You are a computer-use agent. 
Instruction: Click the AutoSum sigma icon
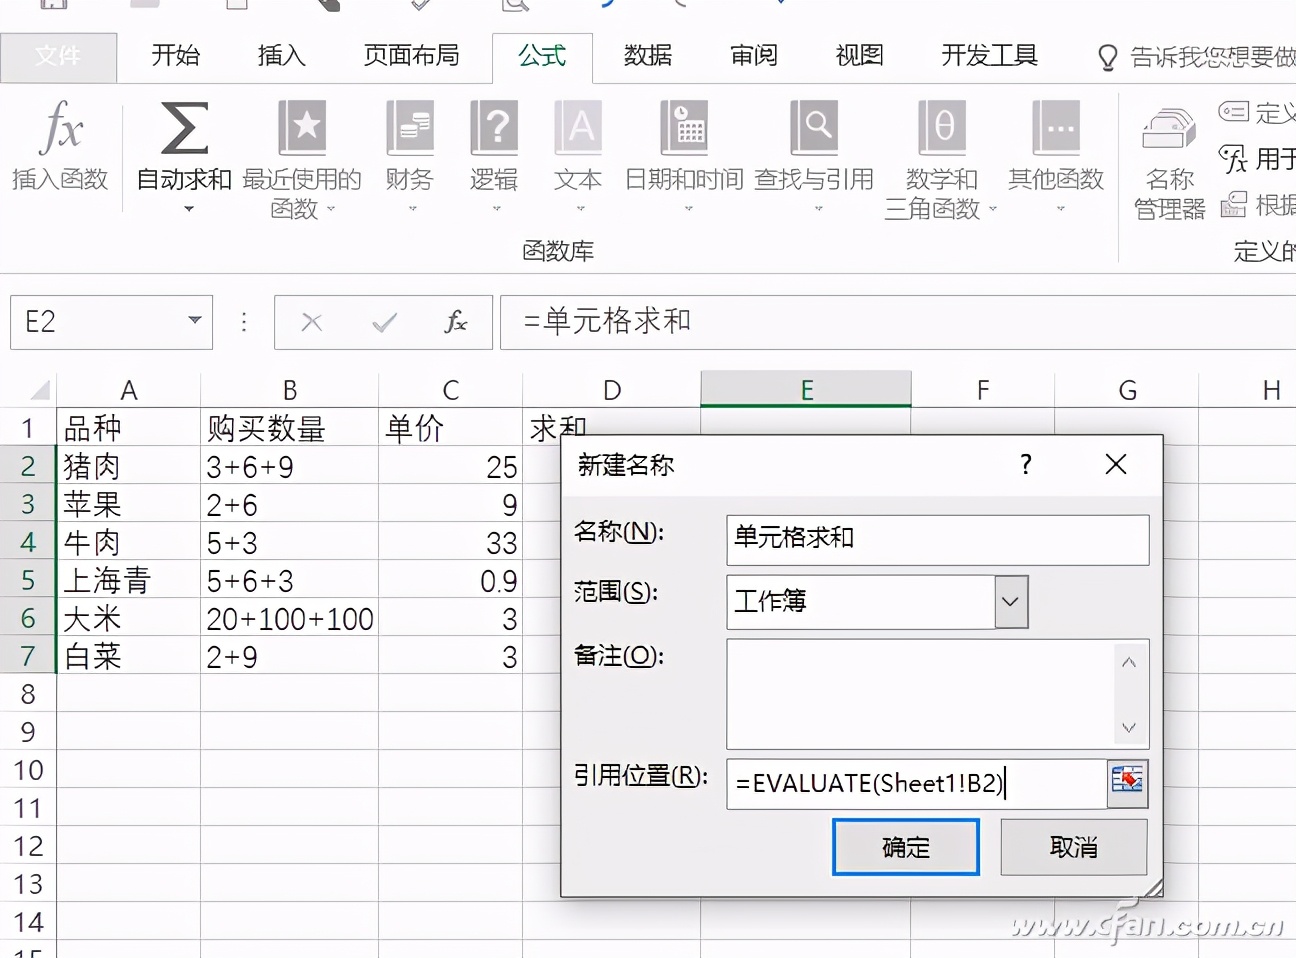(x=184, y=128)
